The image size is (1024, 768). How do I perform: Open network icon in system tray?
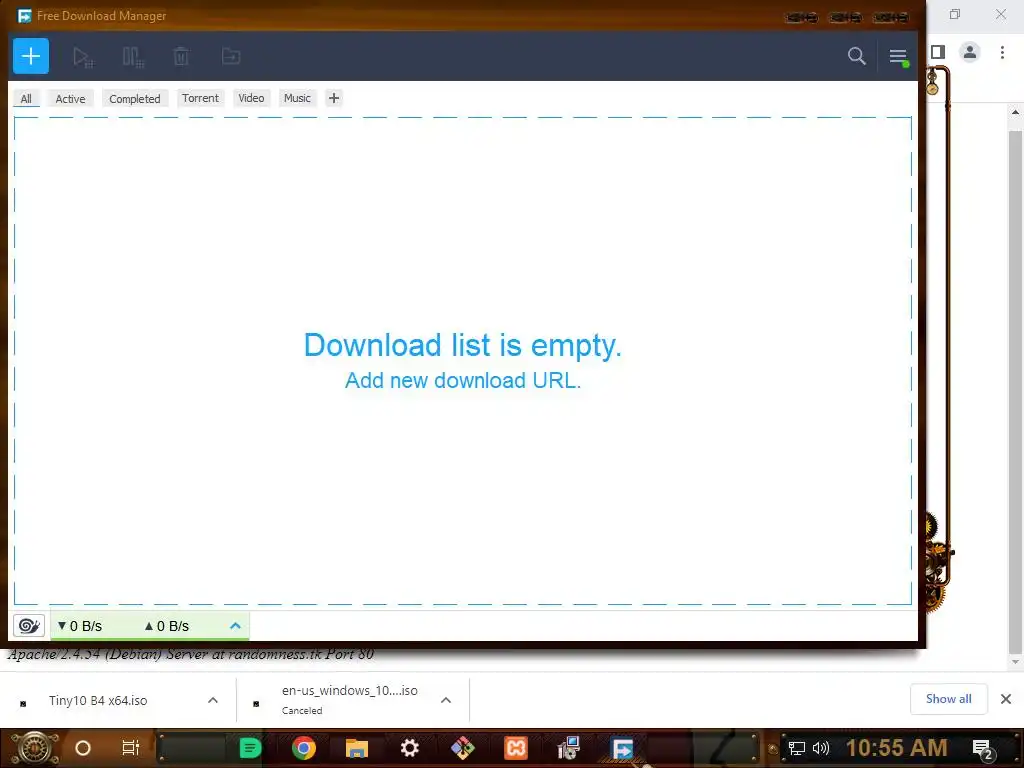797,748
